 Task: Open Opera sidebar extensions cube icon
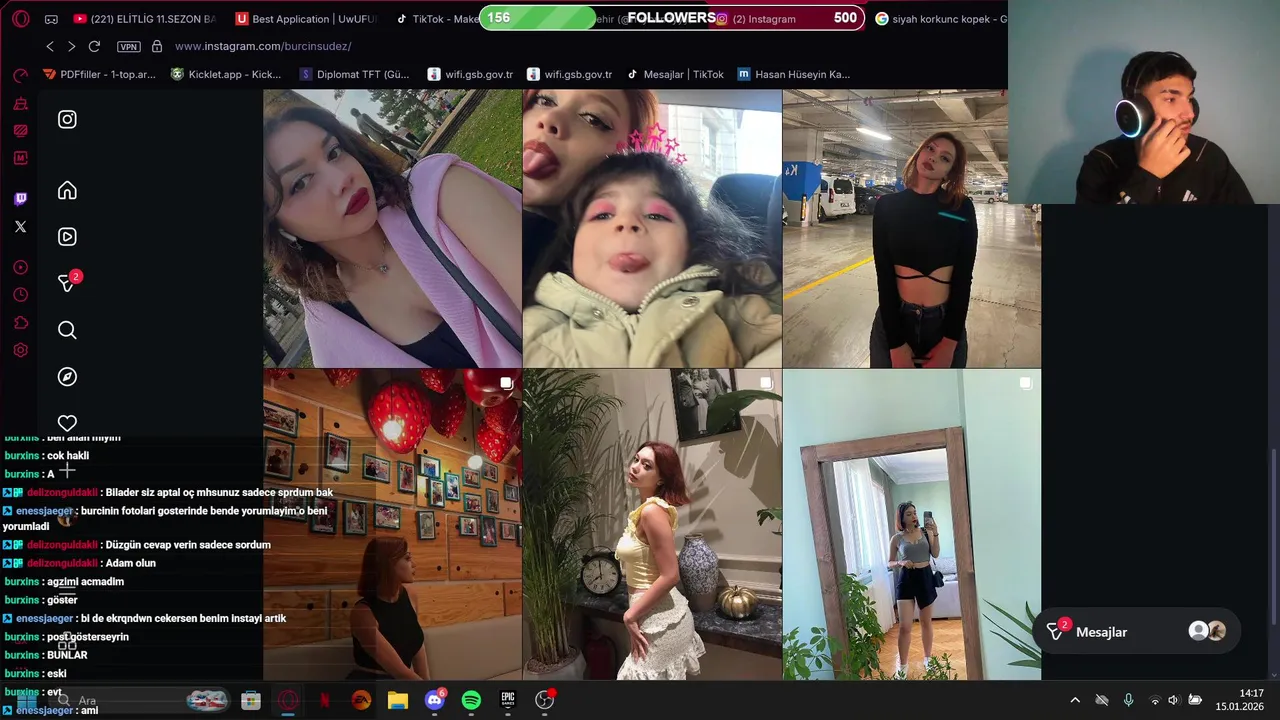pos(20,323)
